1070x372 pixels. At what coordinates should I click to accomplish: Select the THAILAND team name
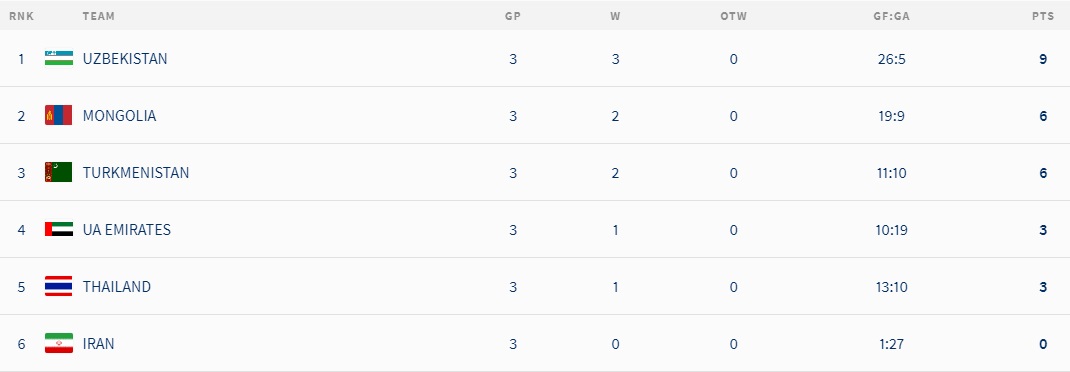tap(117, 287)
